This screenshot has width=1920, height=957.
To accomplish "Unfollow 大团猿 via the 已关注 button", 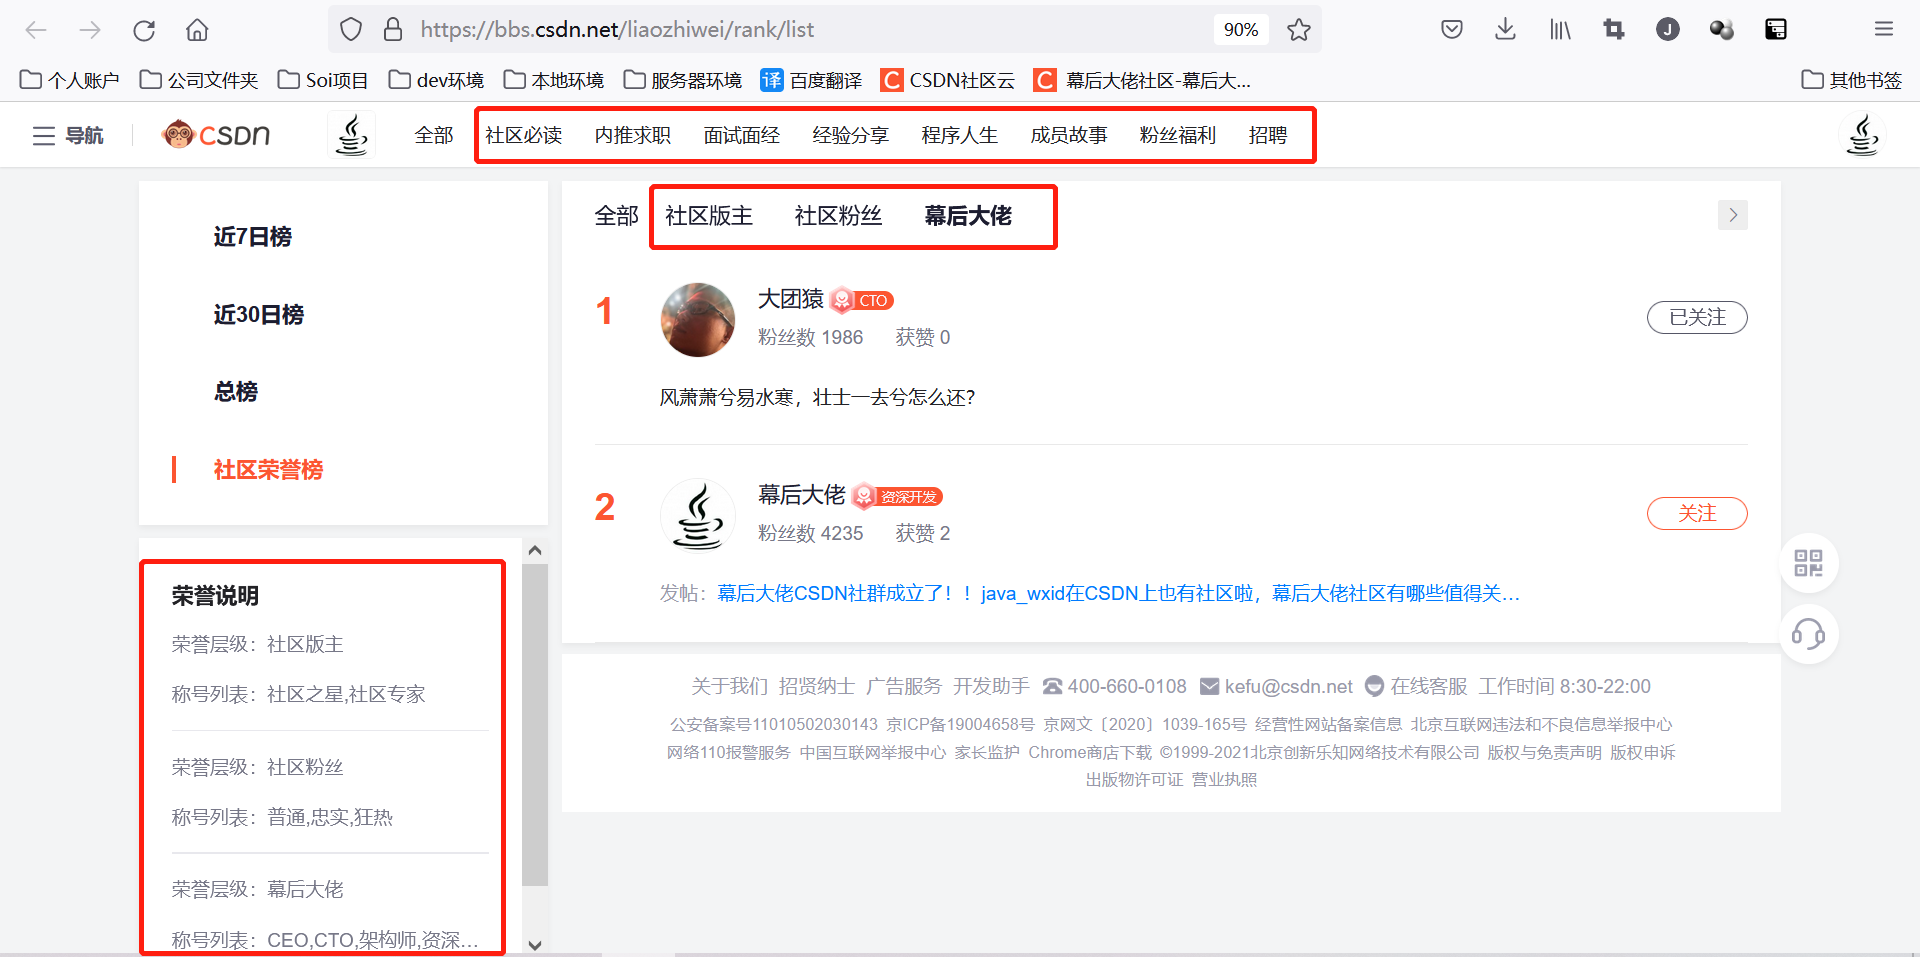I will click(1697, 317).
